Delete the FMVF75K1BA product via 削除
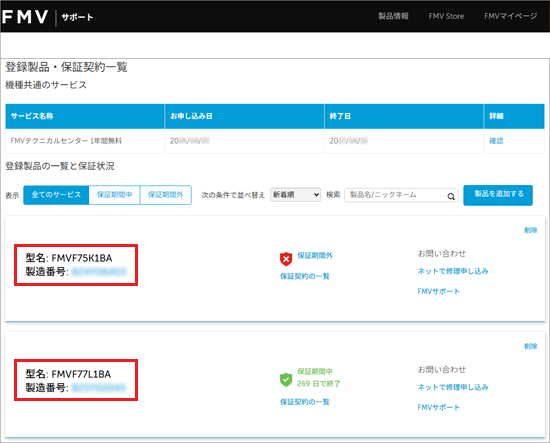The height and width of the screenshot is (443, 550). point(531,230)
